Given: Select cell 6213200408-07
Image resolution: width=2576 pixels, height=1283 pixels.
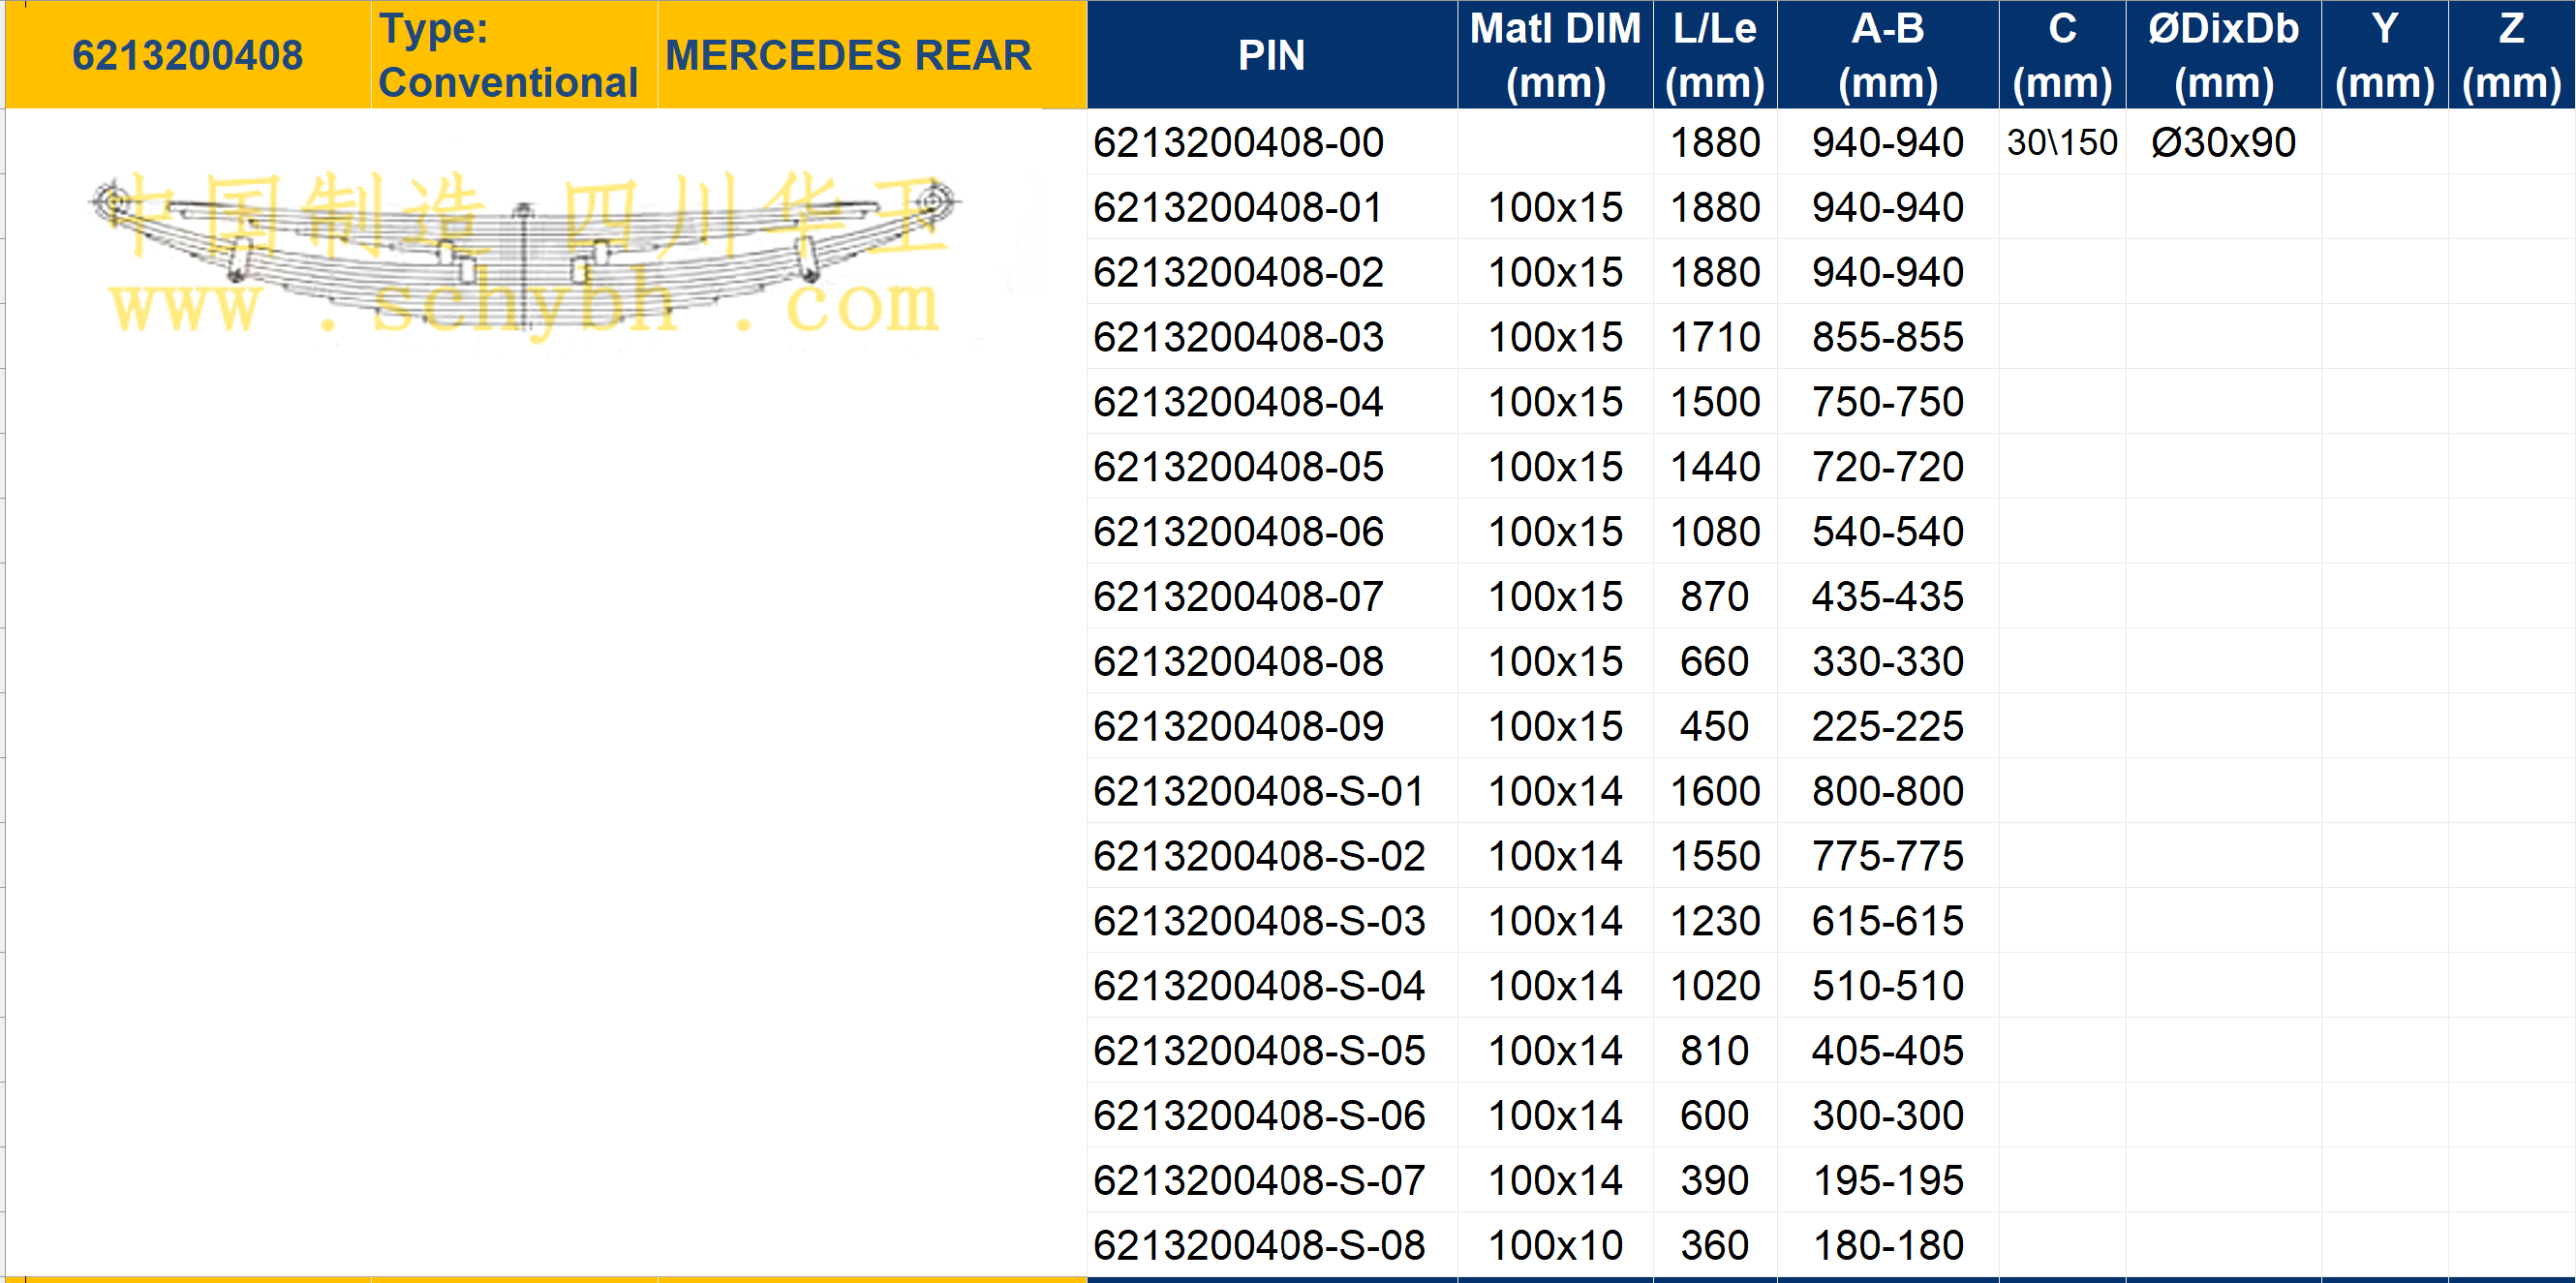Looking at the screenshot, I should pos(1272,596).
